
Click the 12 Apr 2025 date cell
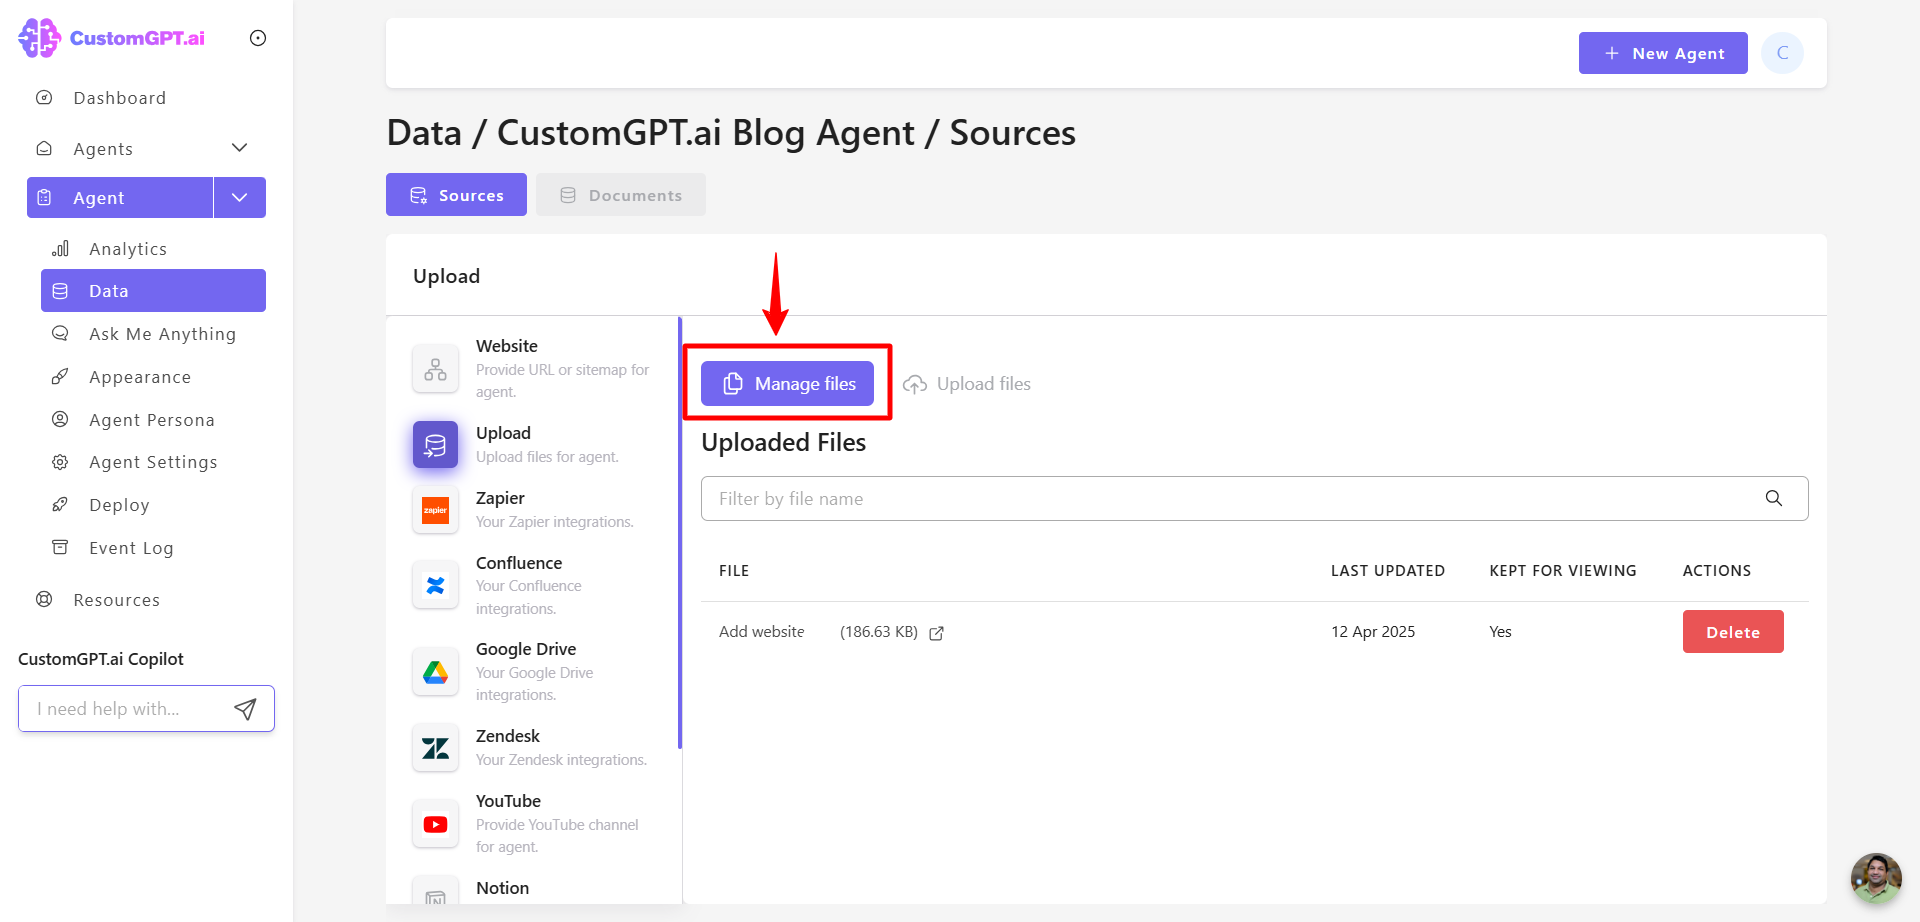click(x=1373, y=632)
